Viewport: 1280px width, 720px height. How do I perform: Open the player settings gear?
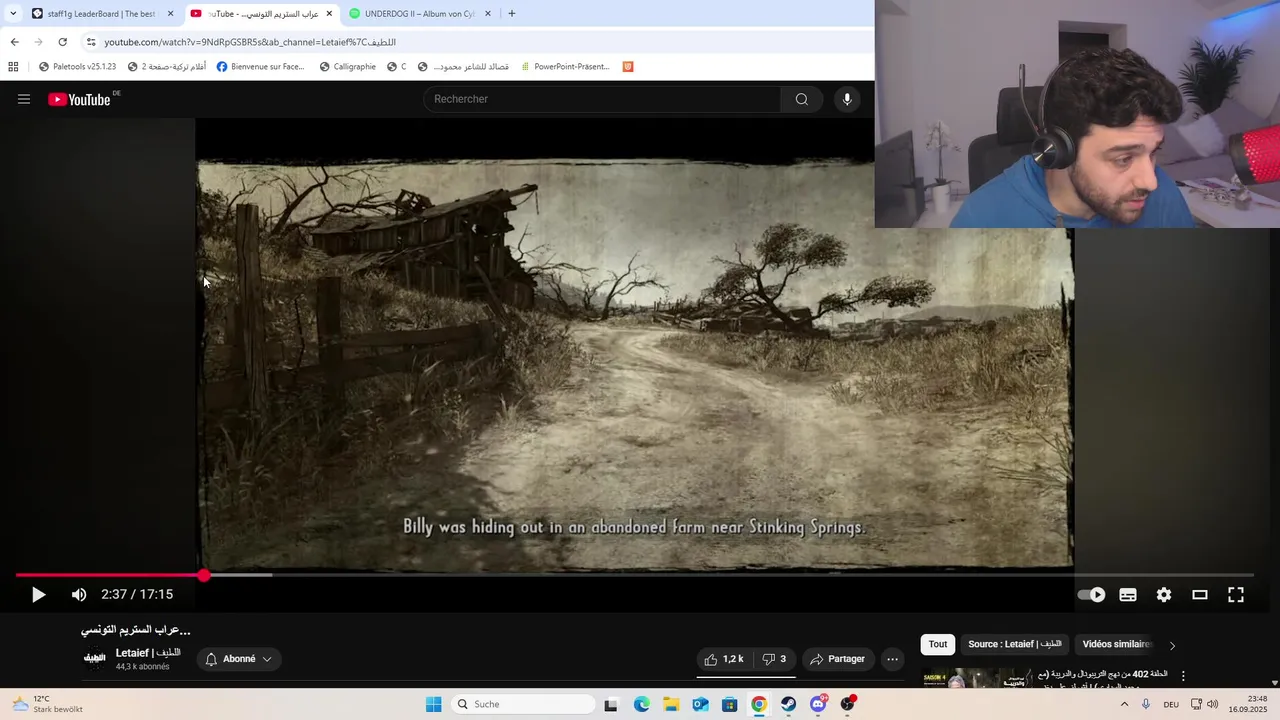pos(1164,595)
